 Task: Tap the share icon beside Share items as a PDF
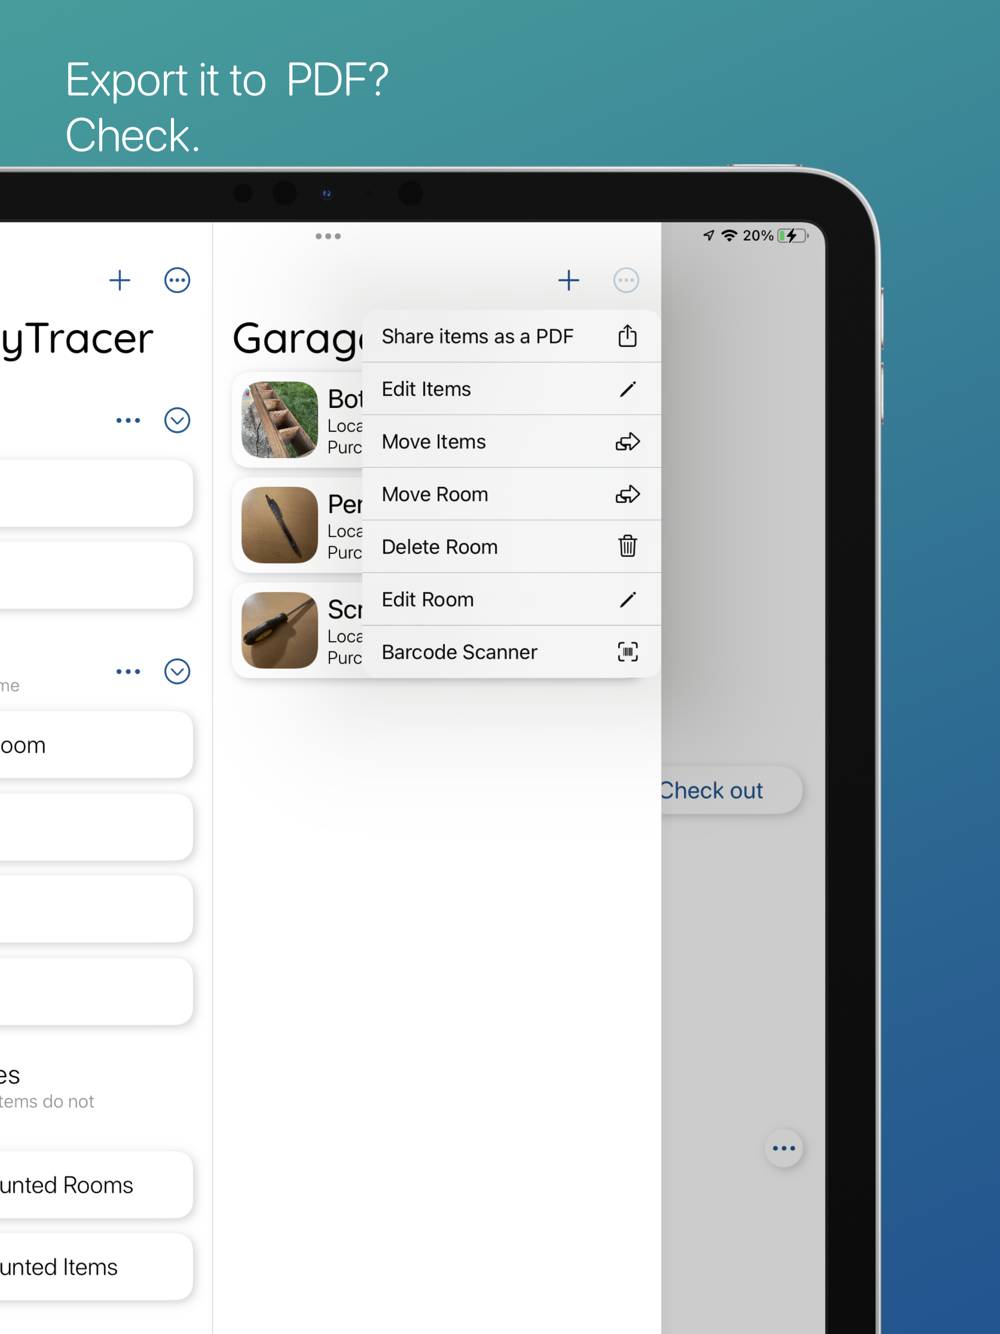tap(627, 336)
